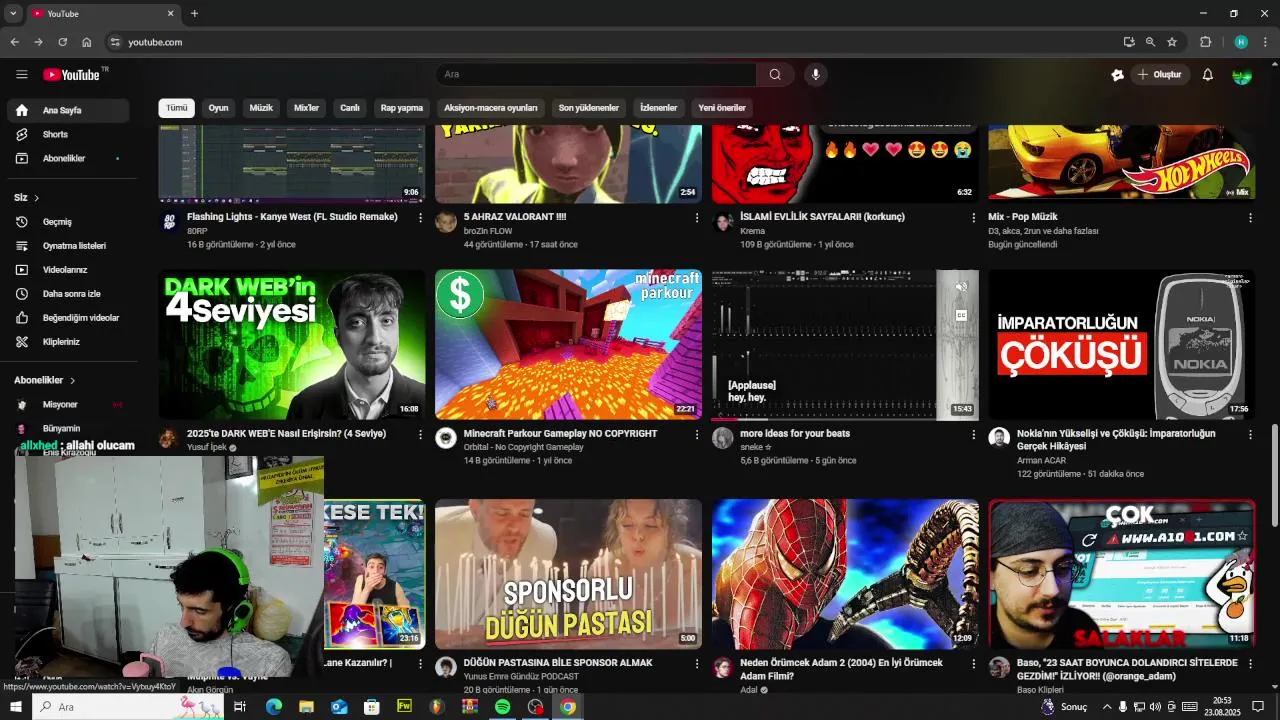Open Yusuf İpek channel link

click(207, 447)
